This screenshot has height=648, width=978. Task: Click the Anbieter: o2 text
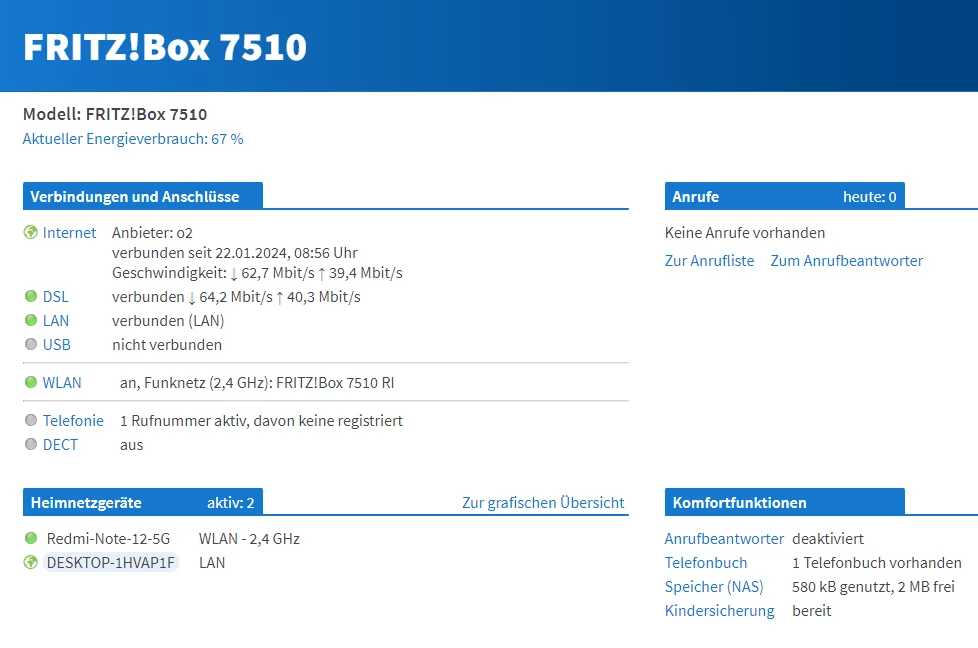tap(152, 233)
